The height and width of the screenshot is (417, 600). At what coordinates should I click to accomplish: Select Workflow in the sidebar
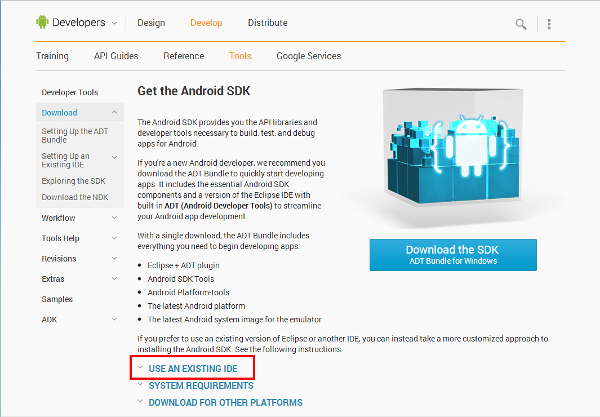pyautogui.click(x=58, y=218)
